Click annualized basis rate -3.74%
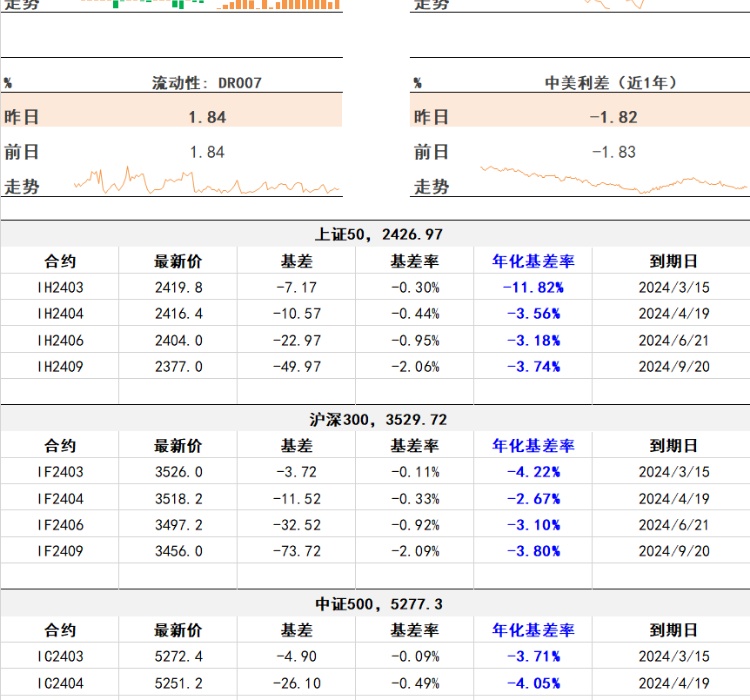Screen dimensions: 750x700 tap(533, 367)
